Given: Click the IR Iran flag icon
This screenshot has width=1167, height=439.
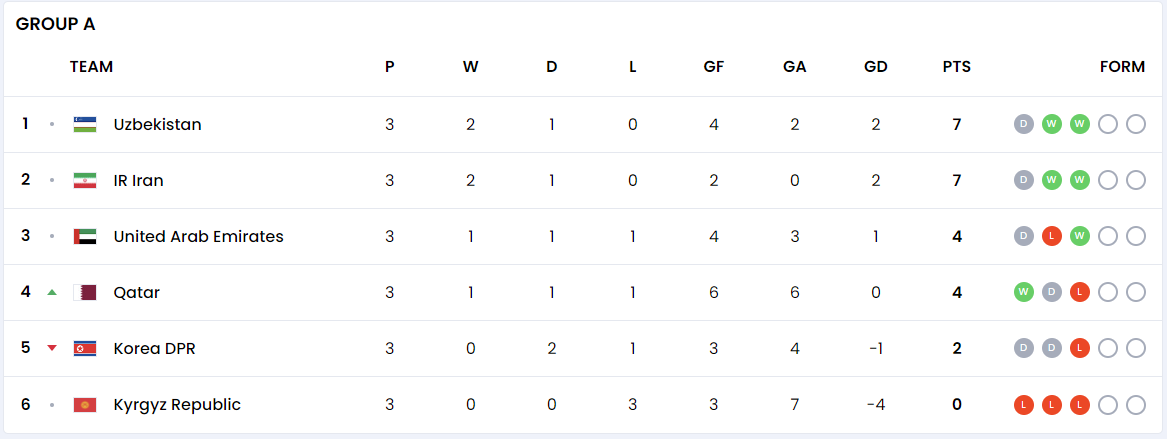Looking at the screenshot, I should (x=85, y=180).
